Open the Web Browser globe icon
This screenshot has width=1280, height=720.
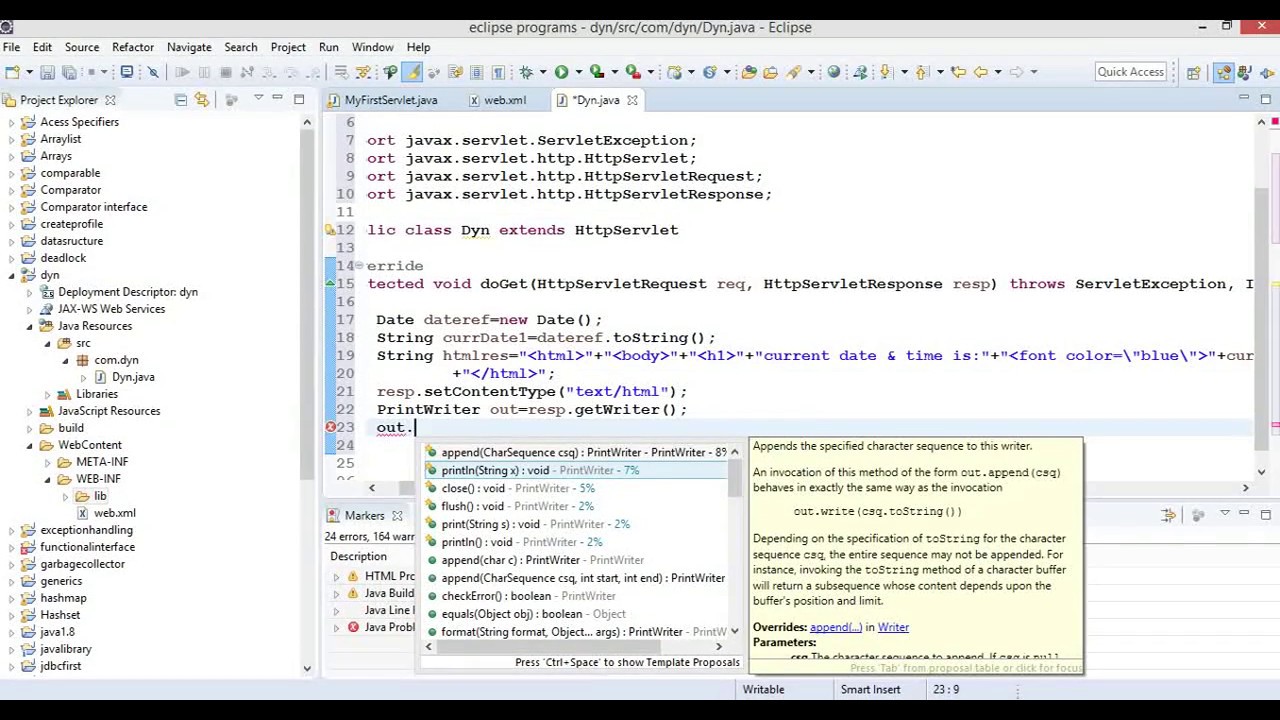[x=833, y=72]
